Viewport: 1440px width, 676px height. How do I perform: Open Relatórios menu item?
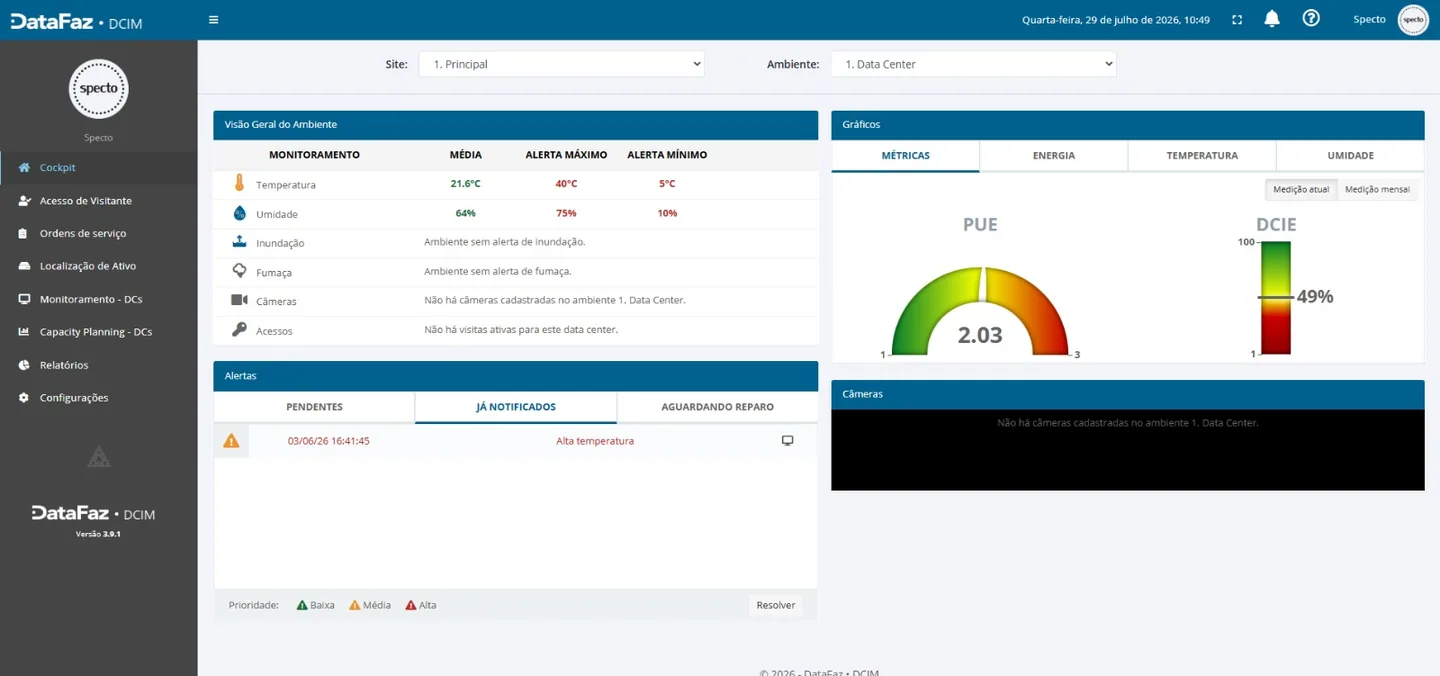98,365
